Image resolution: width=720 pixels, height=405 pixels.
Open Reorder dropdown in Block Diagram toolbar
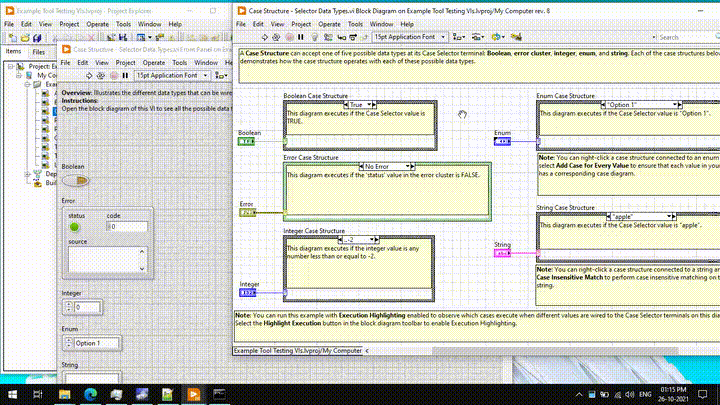[x=497, y=37]
